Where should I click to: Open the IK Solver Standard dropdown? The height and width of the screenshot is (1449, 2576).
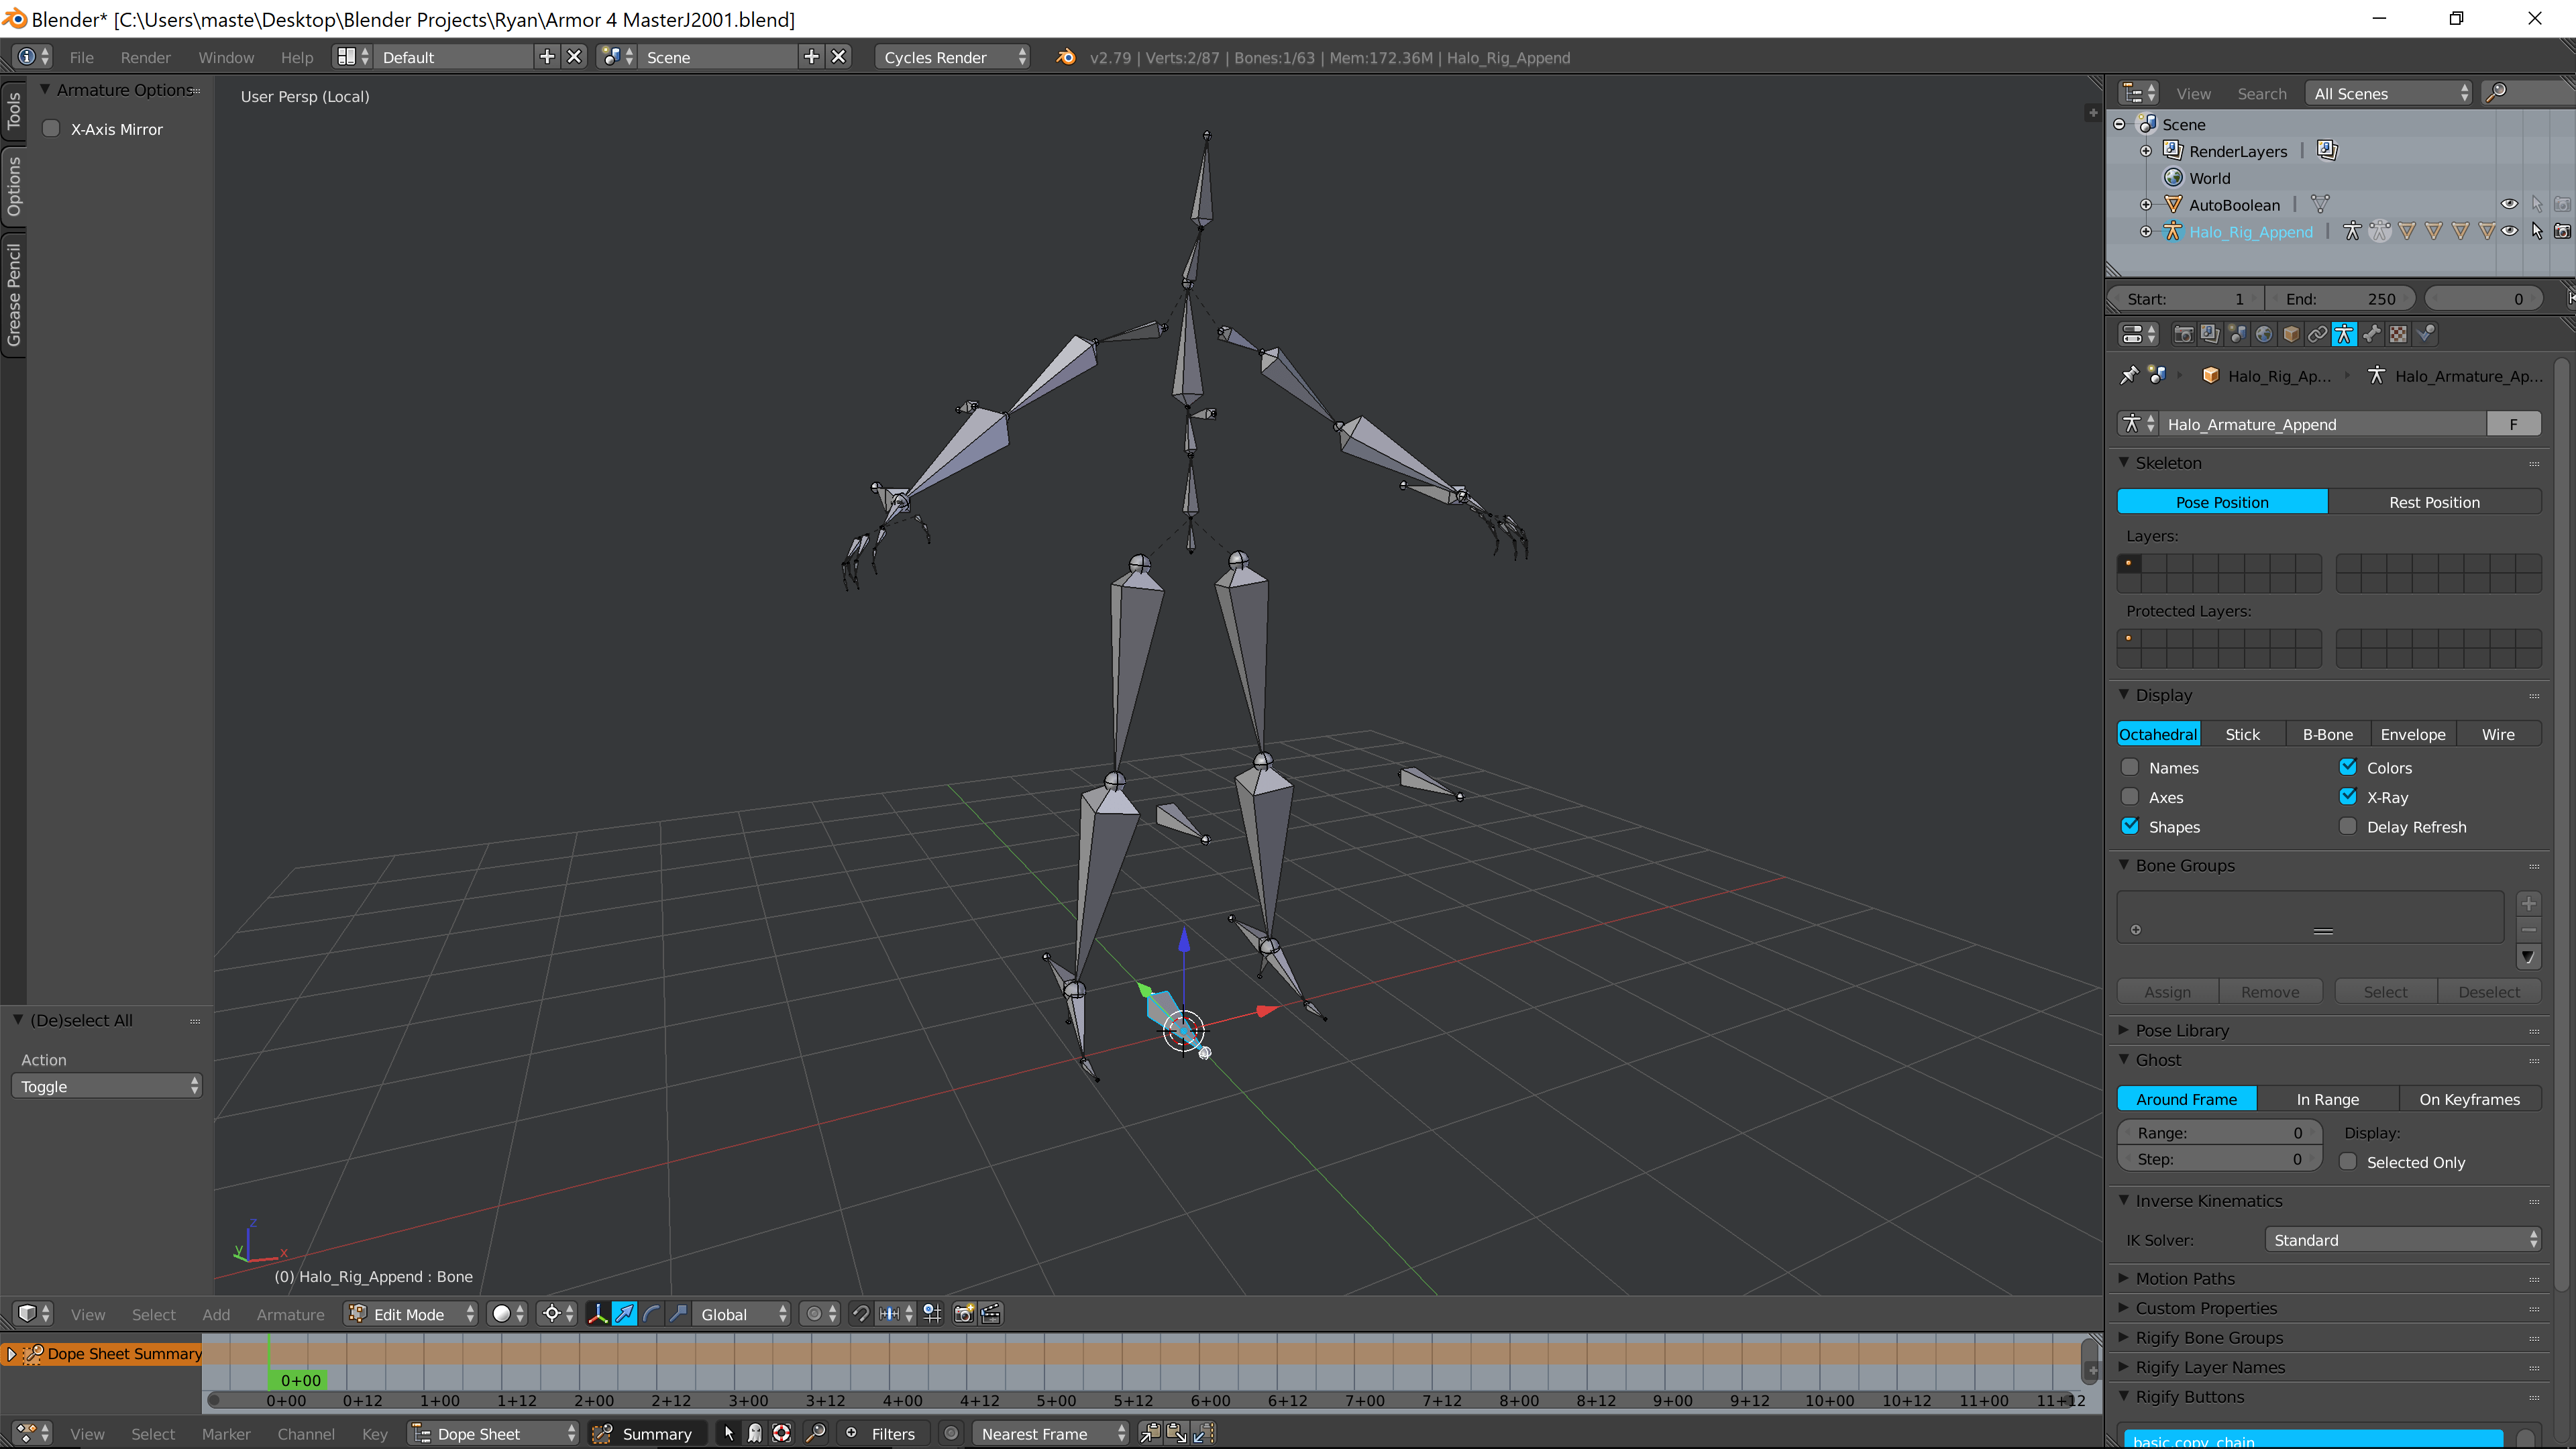tap(2402, 1240)
